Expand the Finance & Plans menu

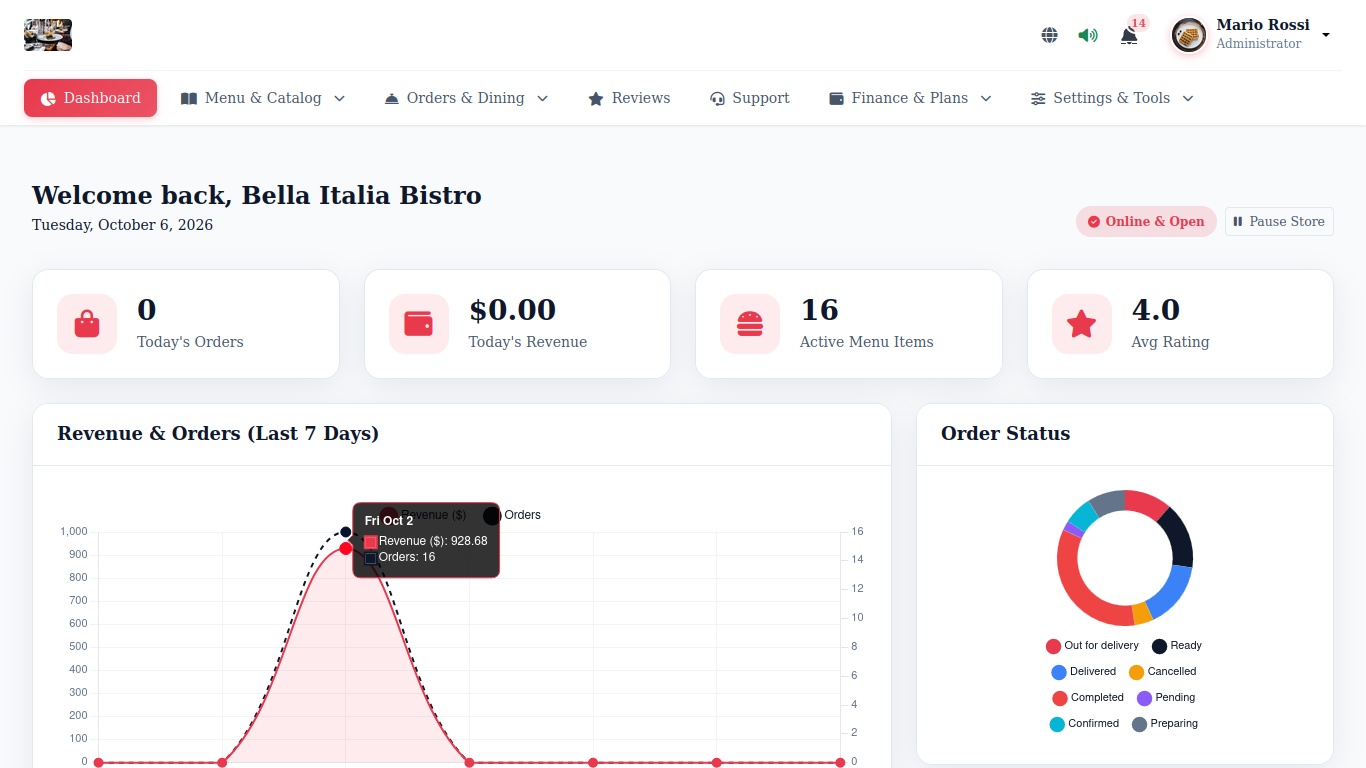pos(910,98)
